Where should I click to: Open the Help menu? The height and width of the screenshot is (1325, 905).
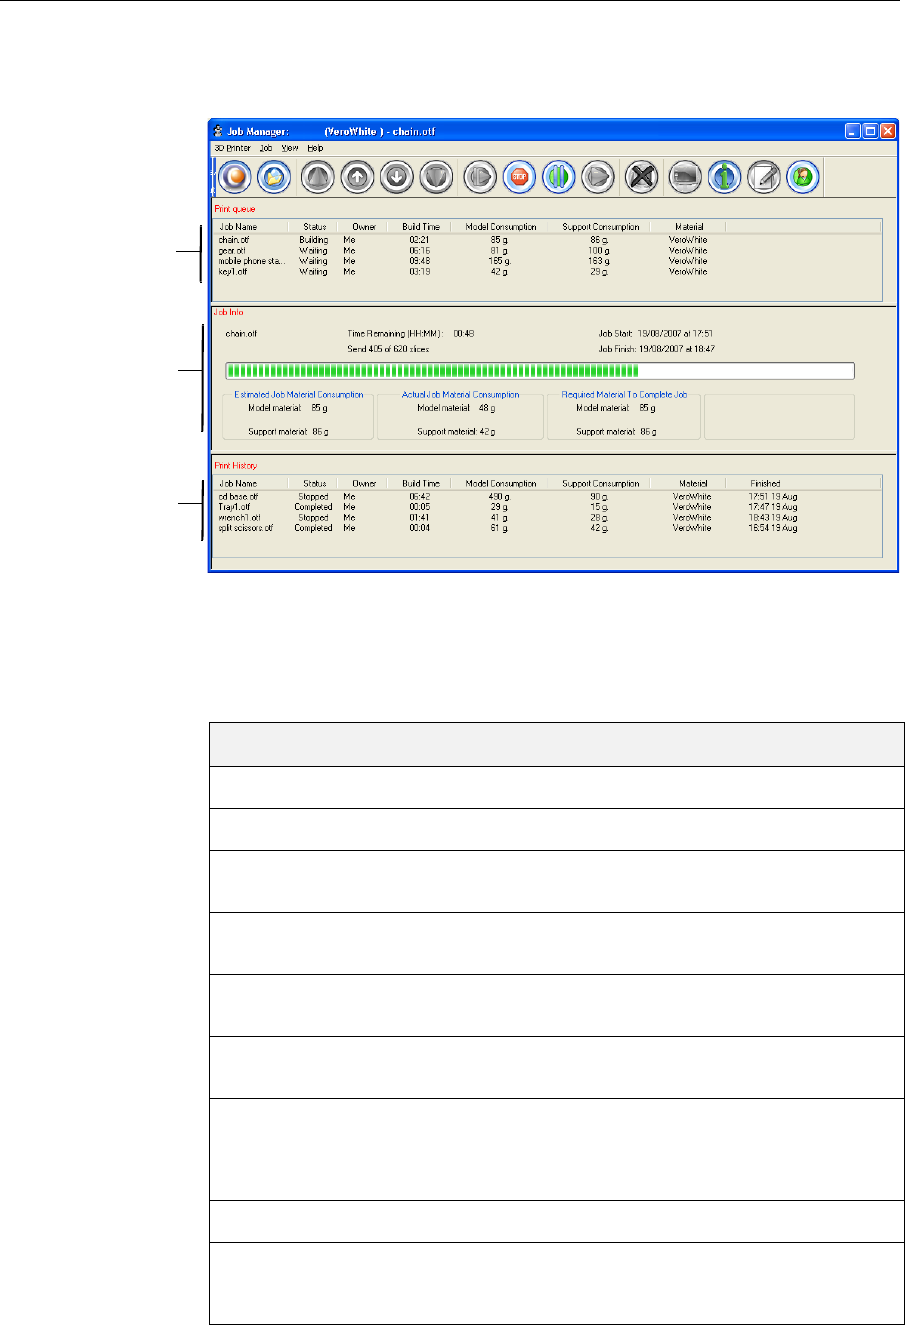pyautogui.click(x=315, y=148)
